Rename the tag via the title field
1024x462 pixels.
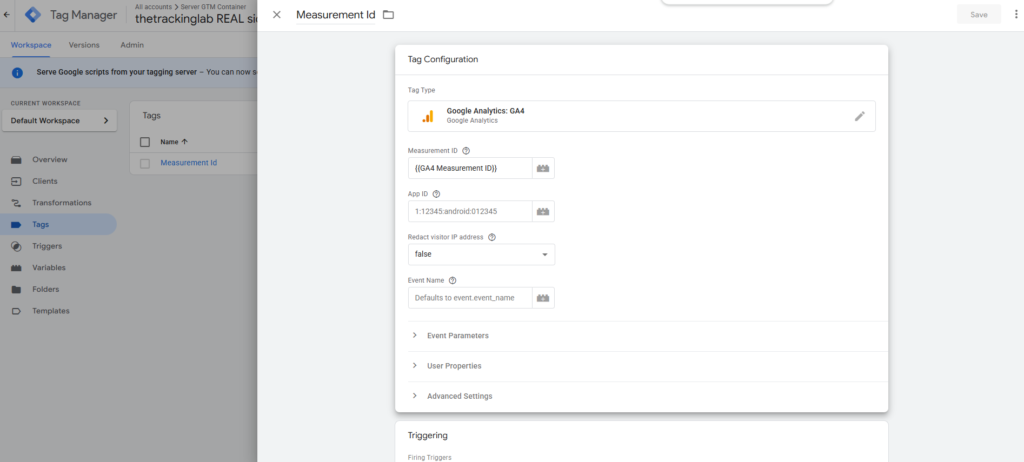335,14
